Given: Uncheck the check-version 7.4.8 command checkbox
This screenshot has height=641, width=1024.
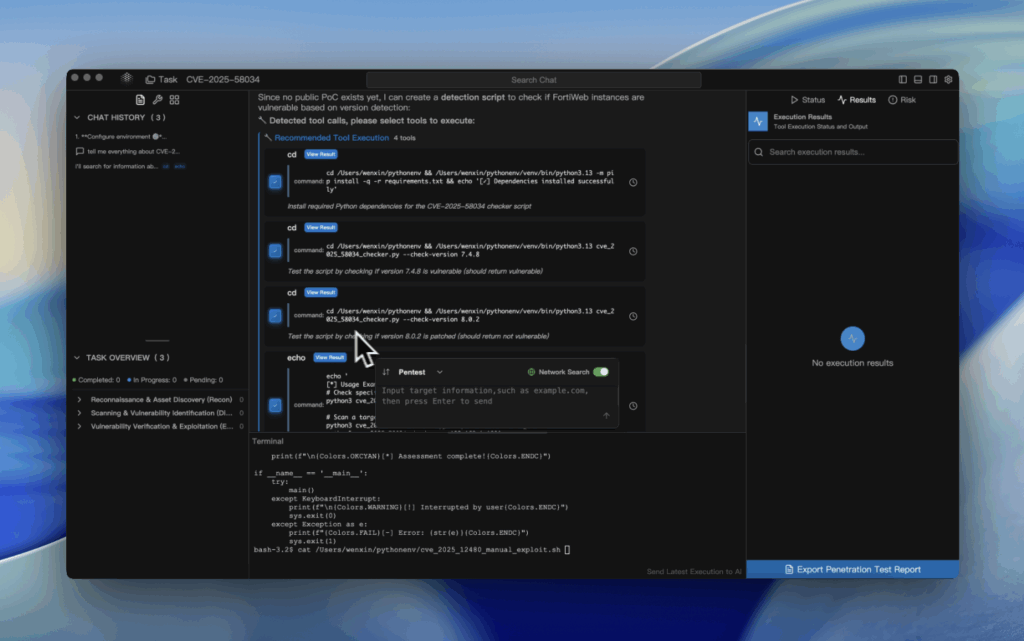Looking at the screenshot, I should point(275,250).
